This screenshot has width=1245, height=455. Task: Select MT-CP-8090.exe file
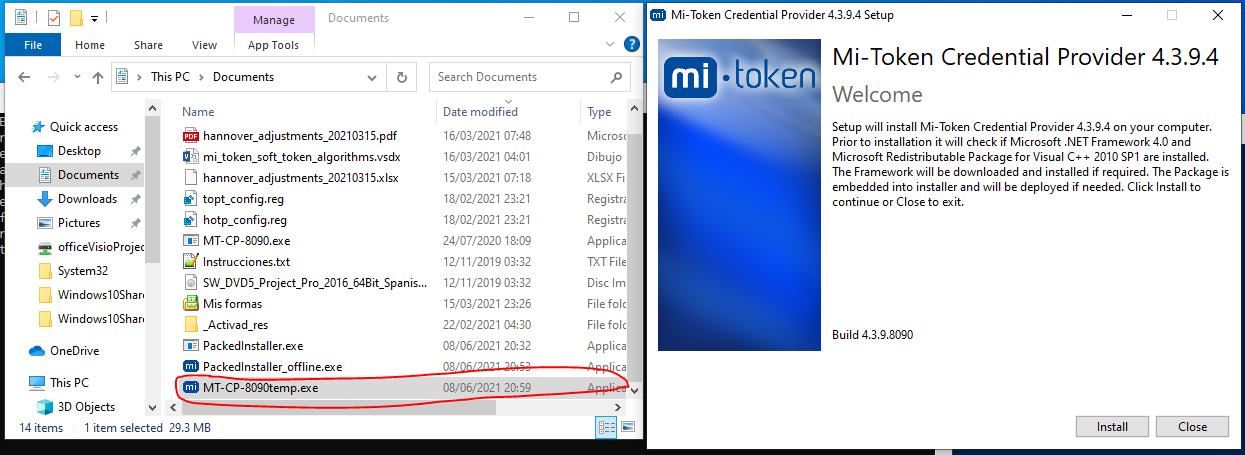click(246, 241)
